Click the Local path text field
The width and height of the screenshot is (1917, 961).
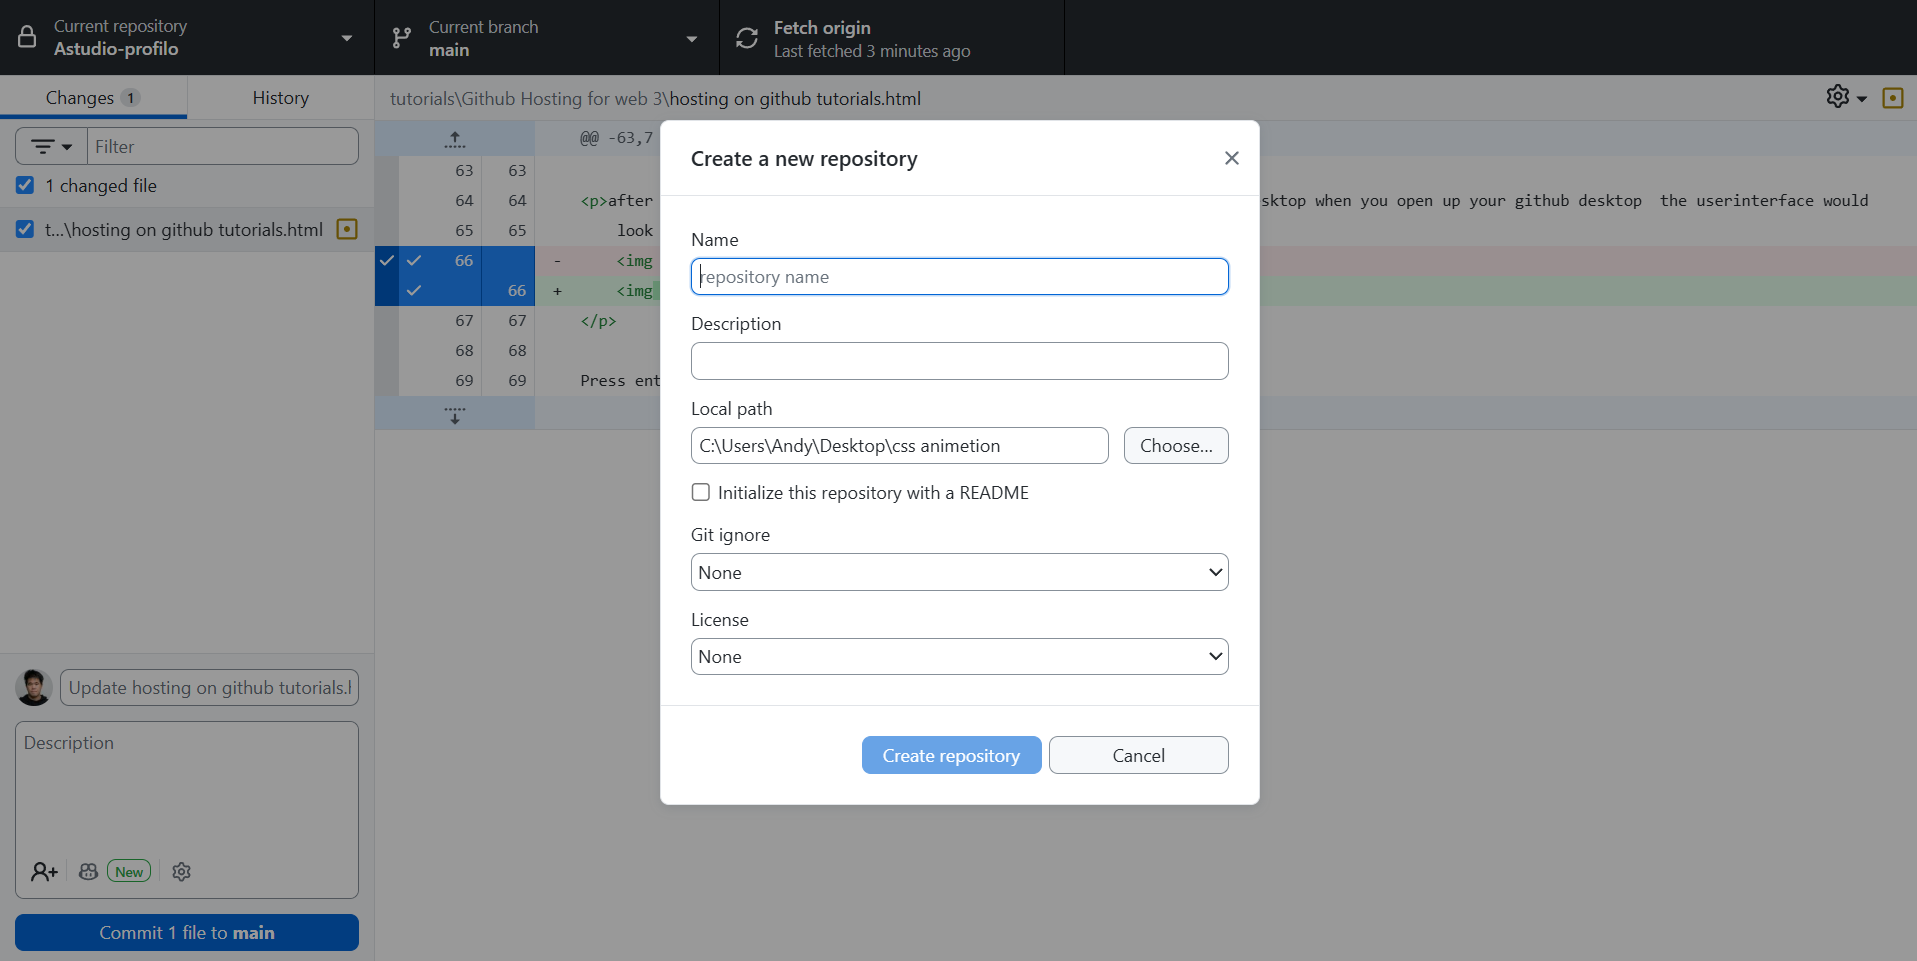click(x=899, y=445)
